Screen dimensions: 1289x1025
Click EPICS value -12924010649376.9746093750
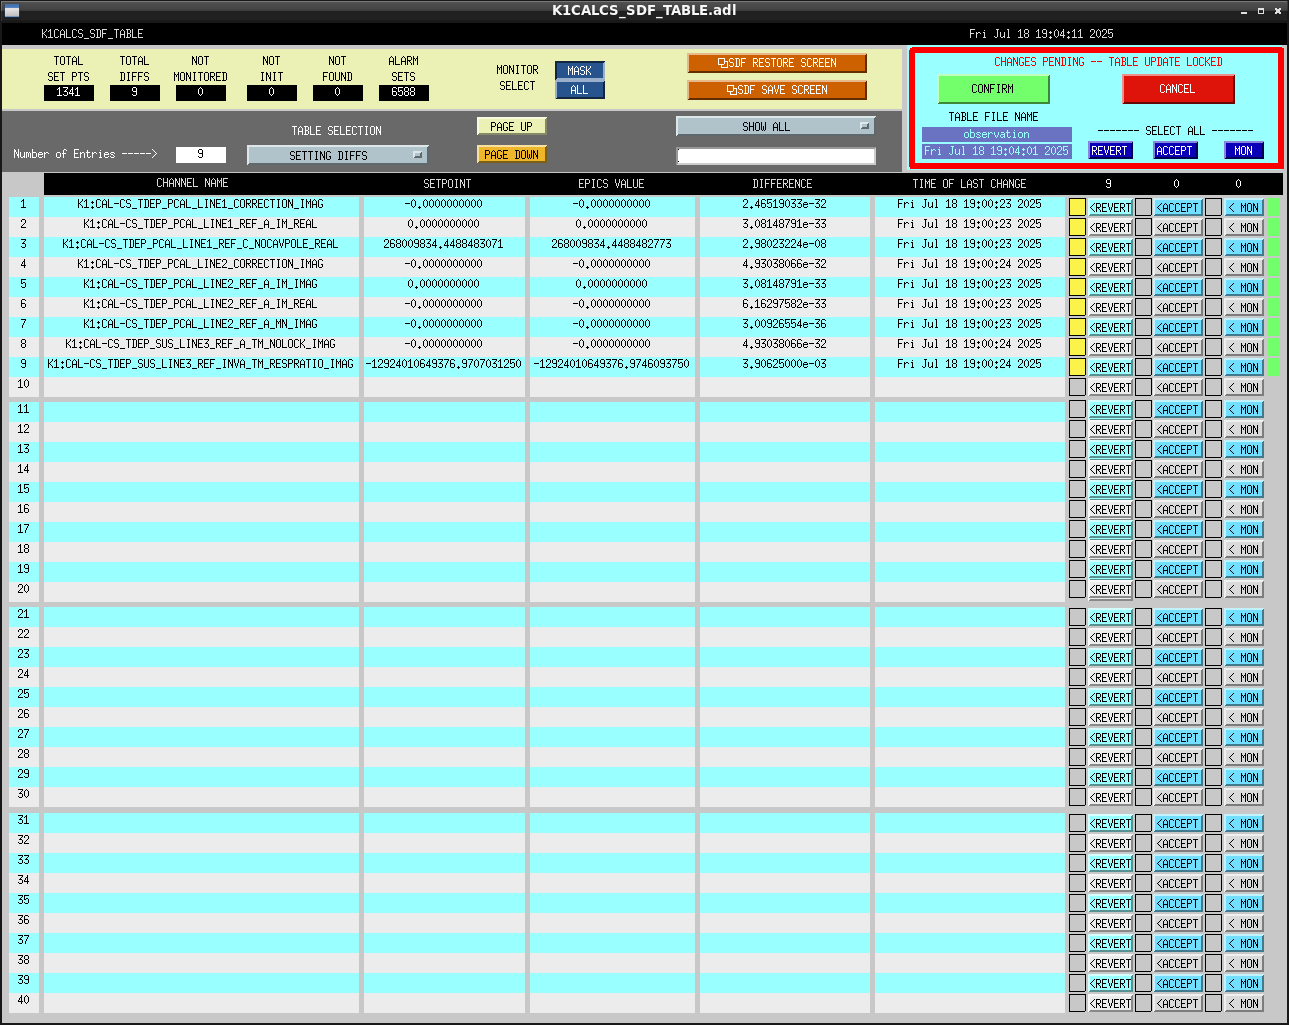(611, 364)
